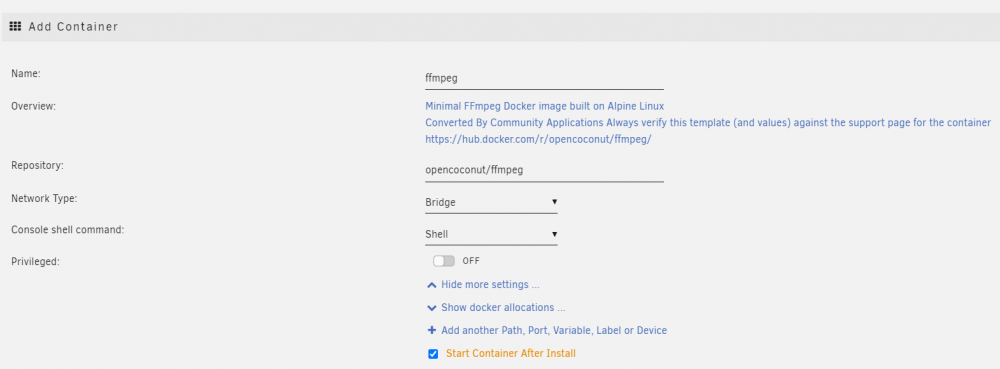Click the down chevron icon for Show docker allocations
1000x369 pixels.
click(432, 308)
